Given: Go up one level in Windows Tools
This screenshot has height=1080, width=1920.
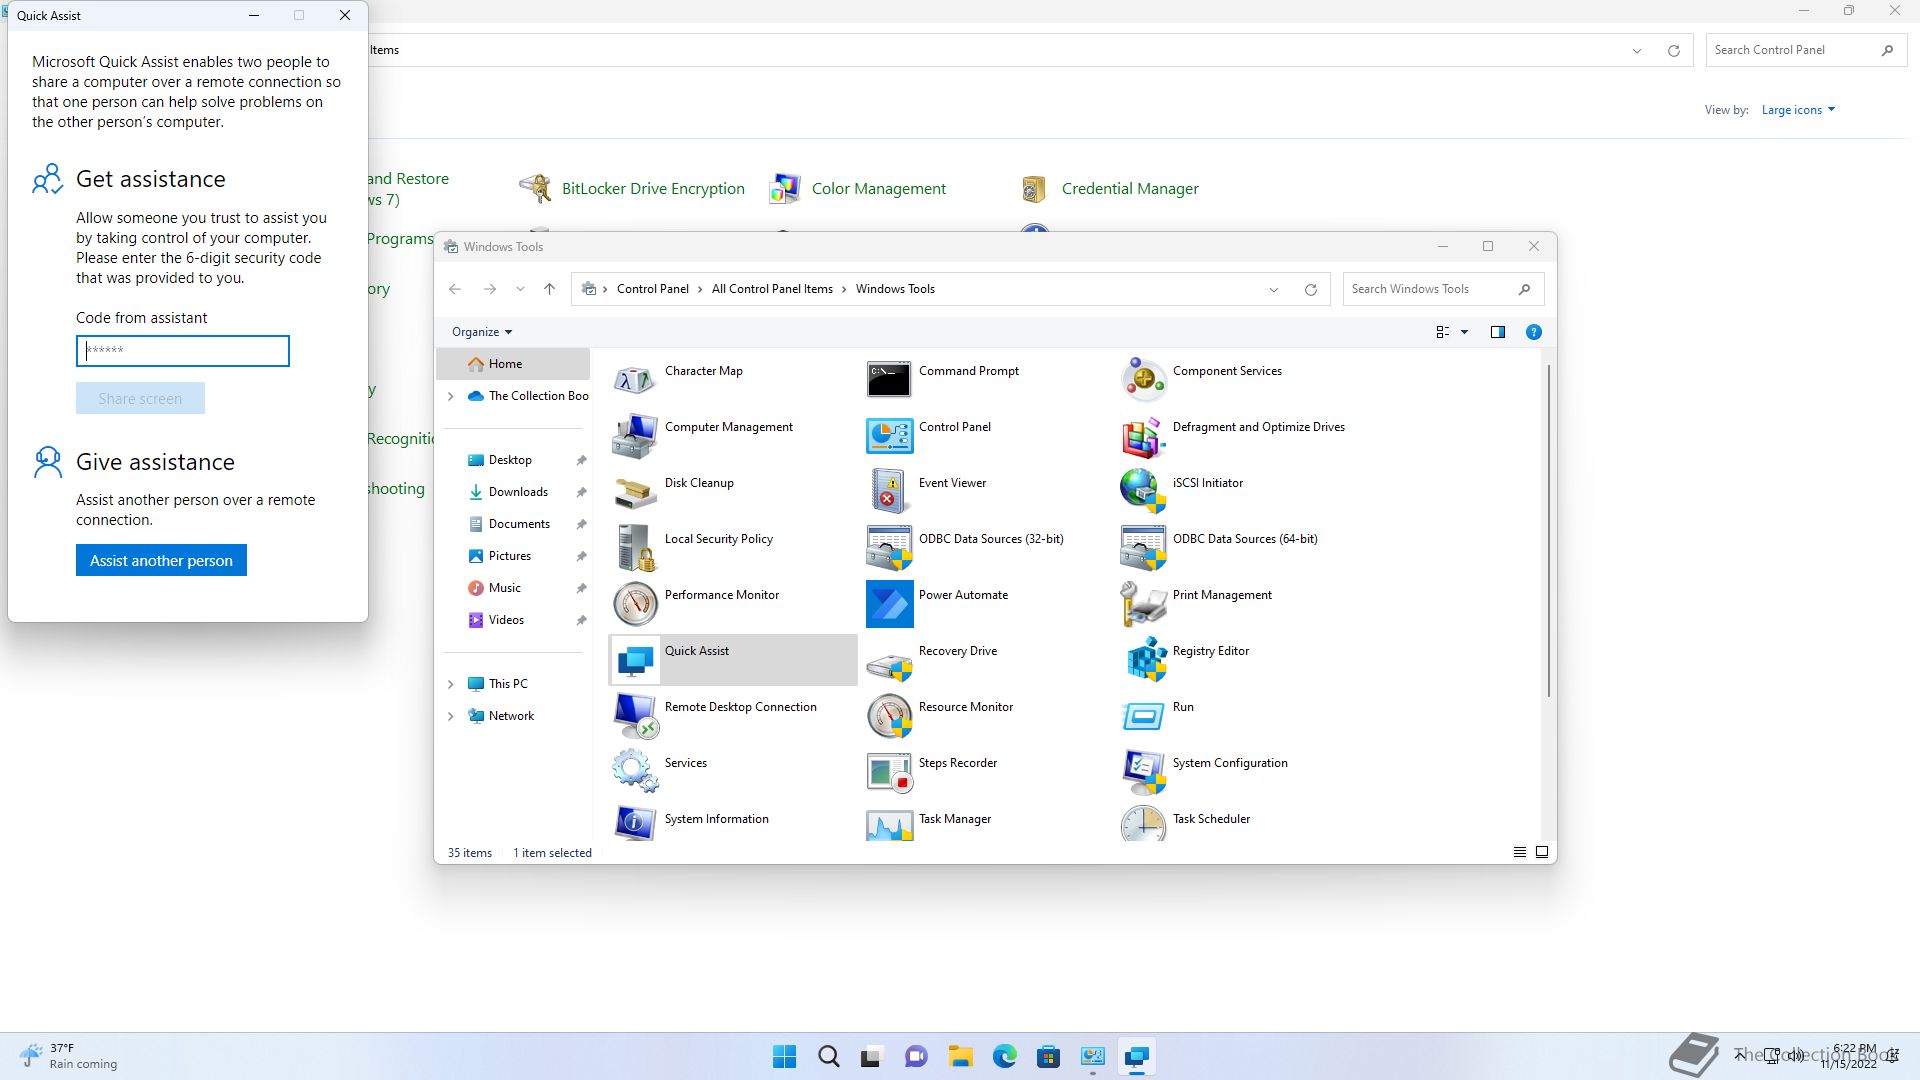Looking at the screenshot, I should (x=549, y=289).
